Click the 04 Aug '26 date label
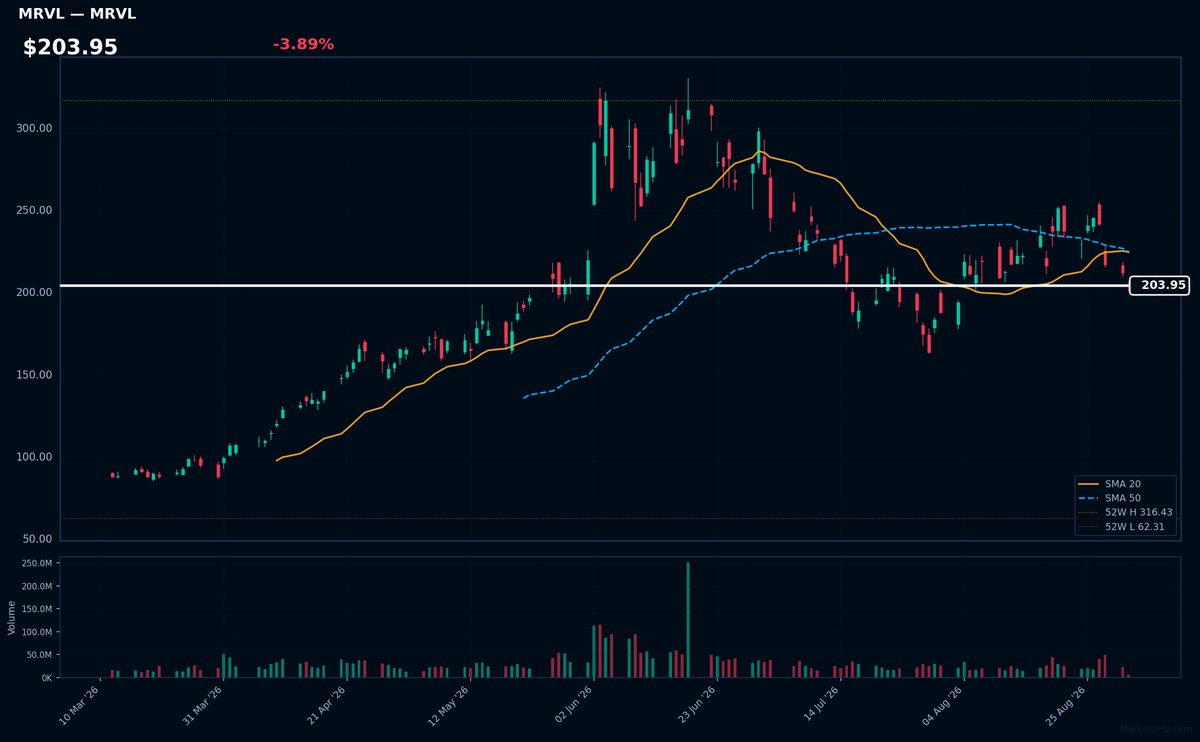Image resolution: width=1200 pixels, height=742 pixels. tap(943, 706)
